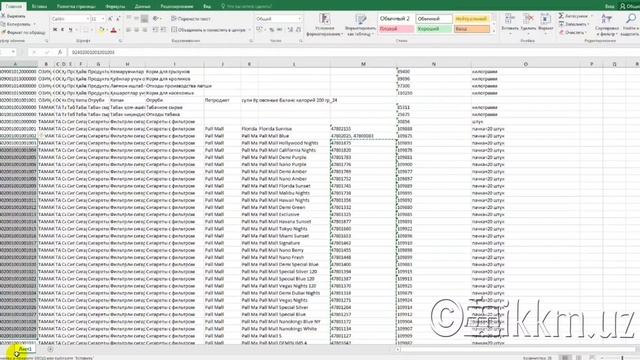Apply the green Хороший cell style
Image resolution: width=640 pixels, height=360 pixels.
(x=434, y=29)
